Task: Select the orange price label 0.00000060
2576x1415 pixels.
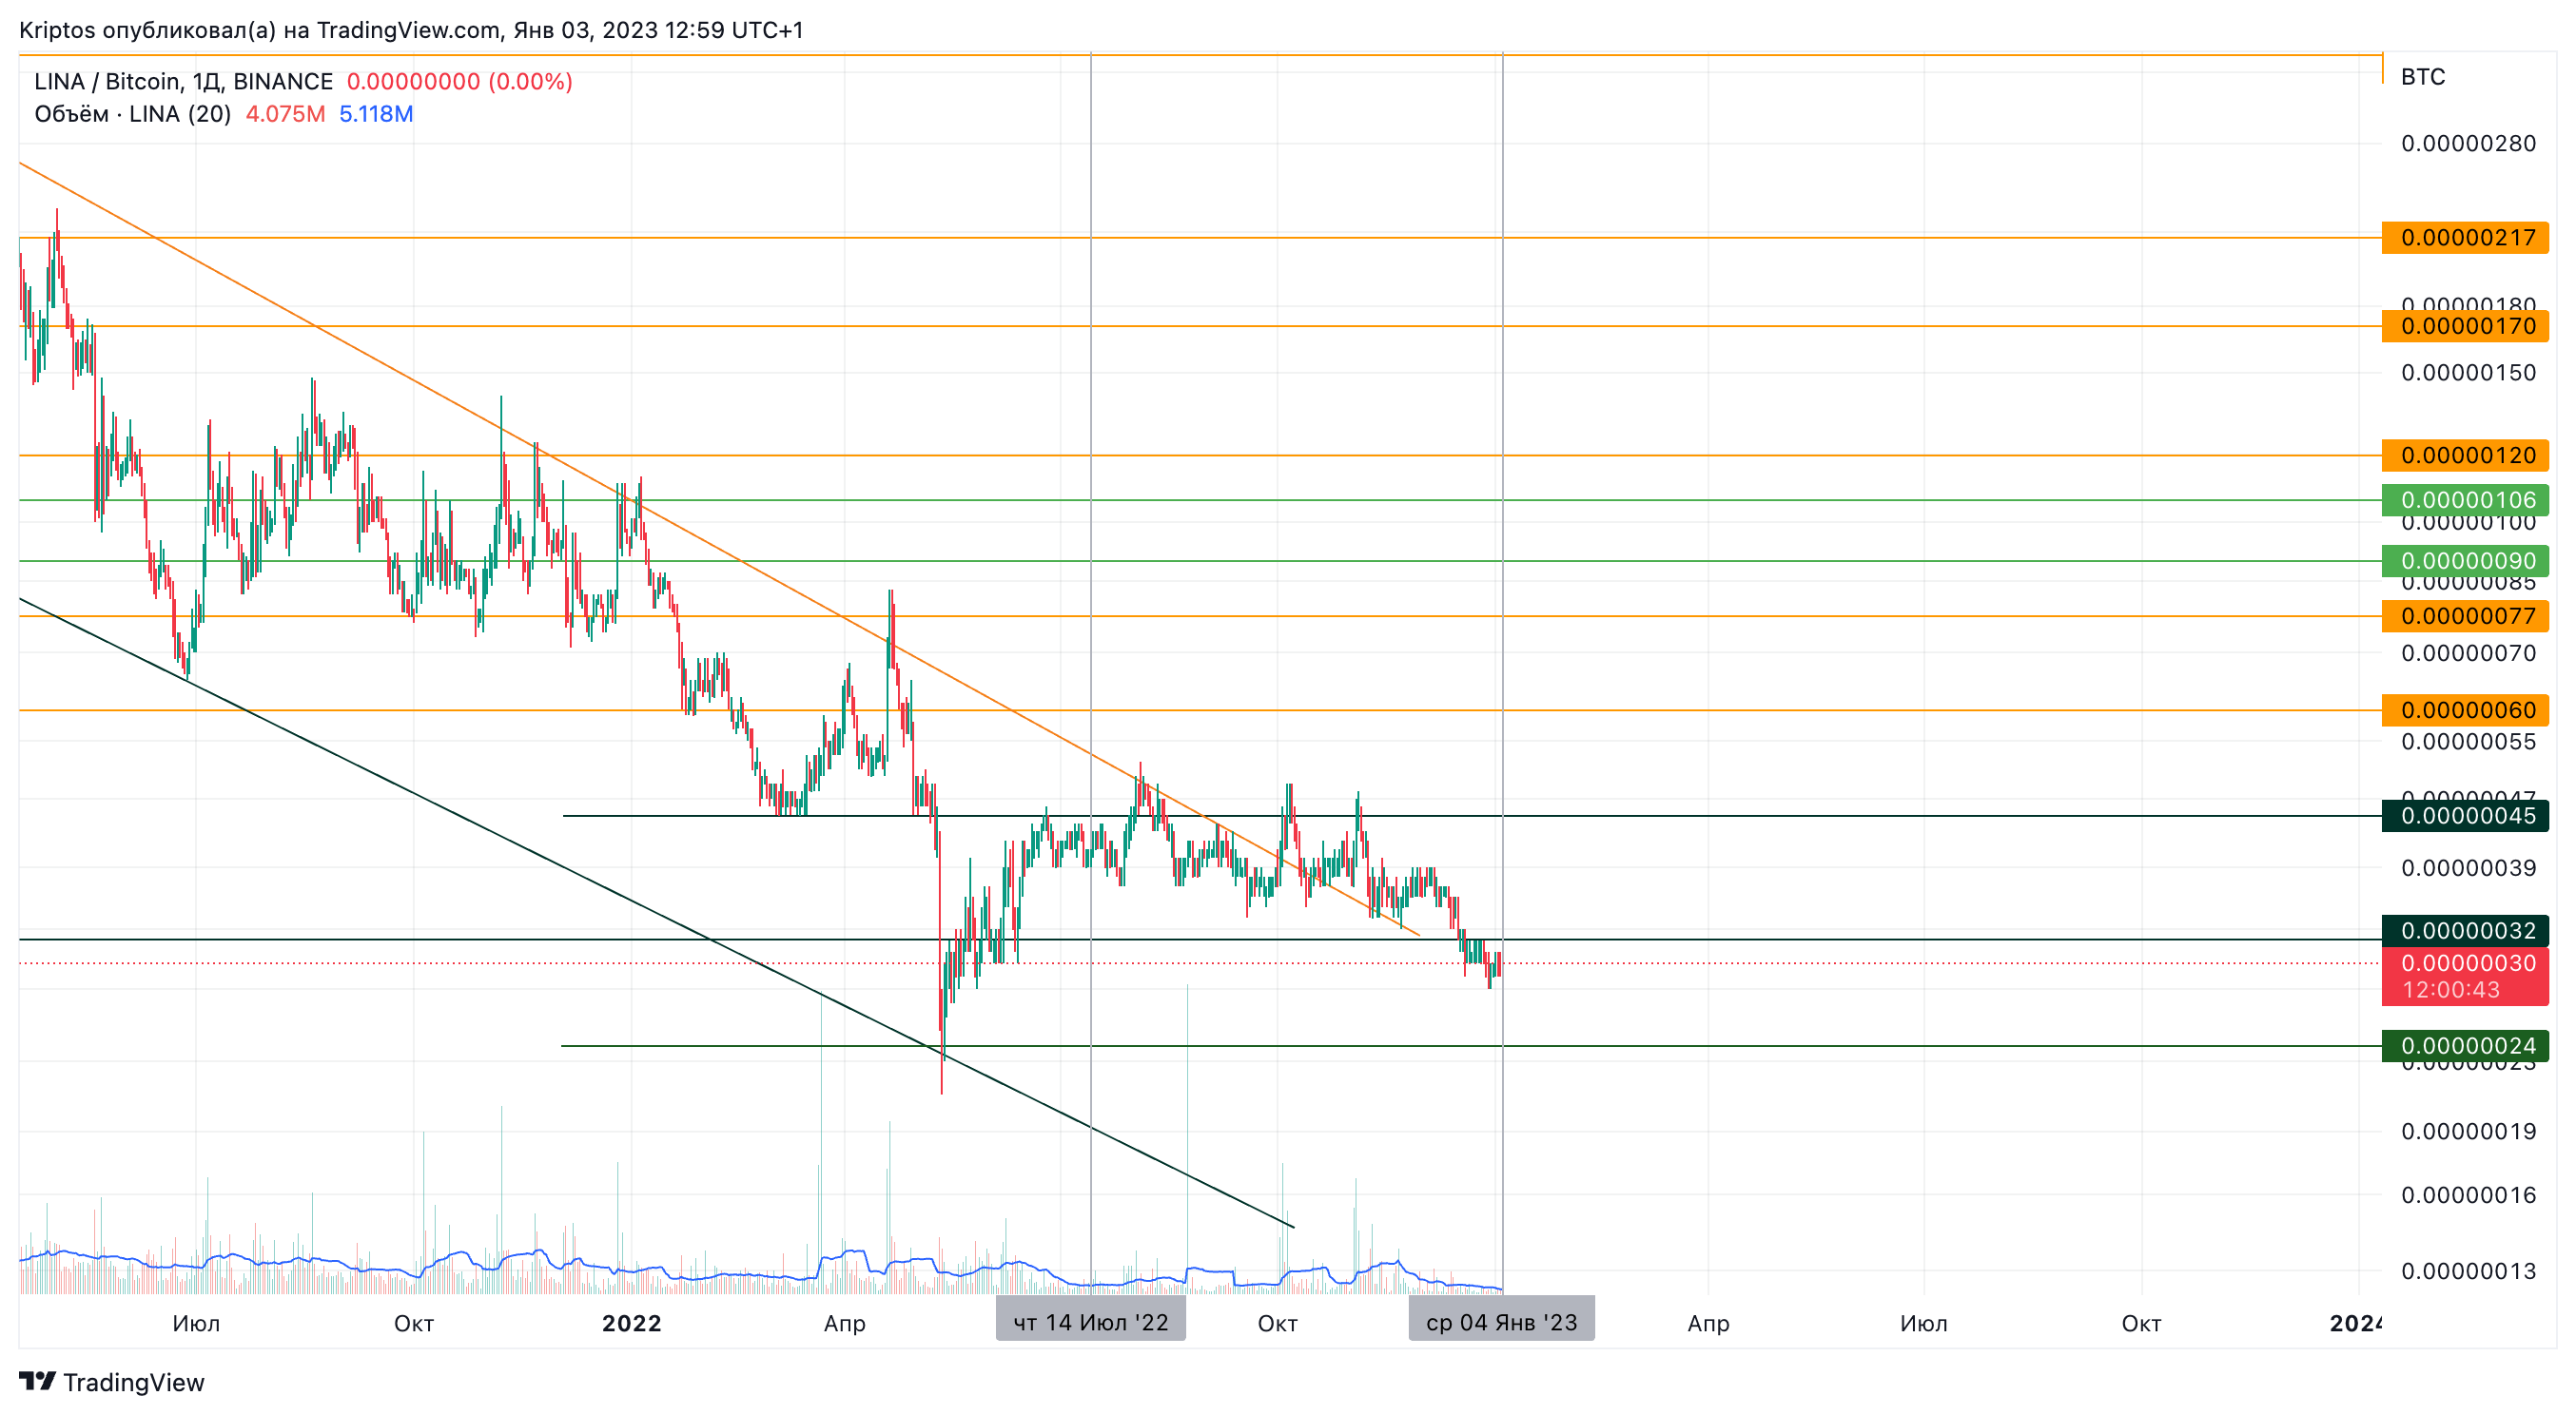Action: [x=2465, y=710]
